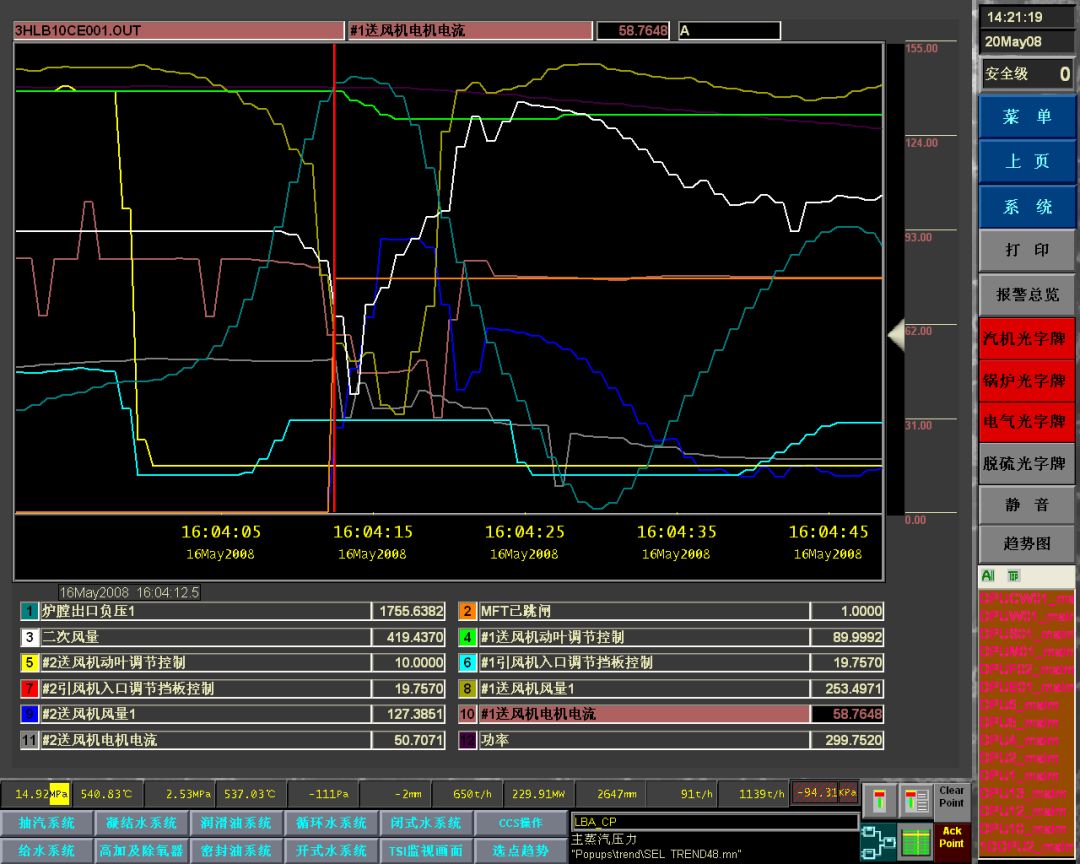Select the DPU13_malm alarm entry
The image size is (1080, 864).
(1025, 793)
